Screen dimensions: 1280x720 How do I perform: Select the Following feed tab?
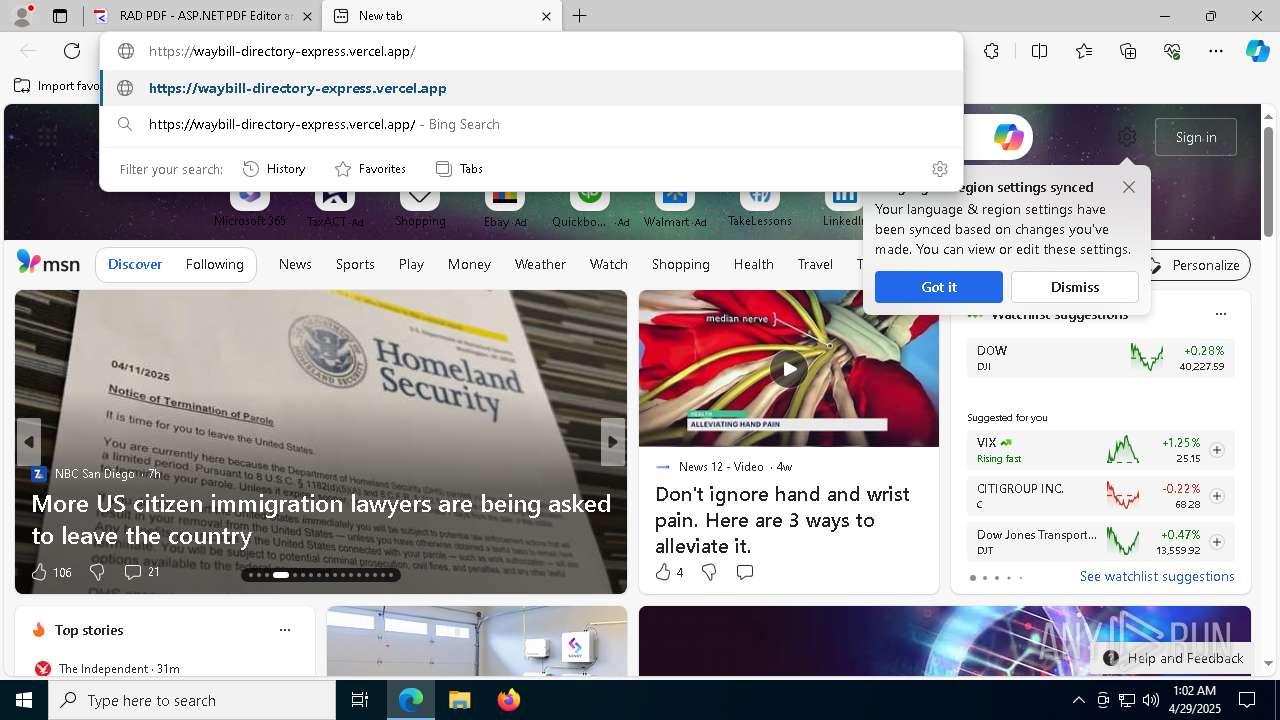[x=214, y=264]
